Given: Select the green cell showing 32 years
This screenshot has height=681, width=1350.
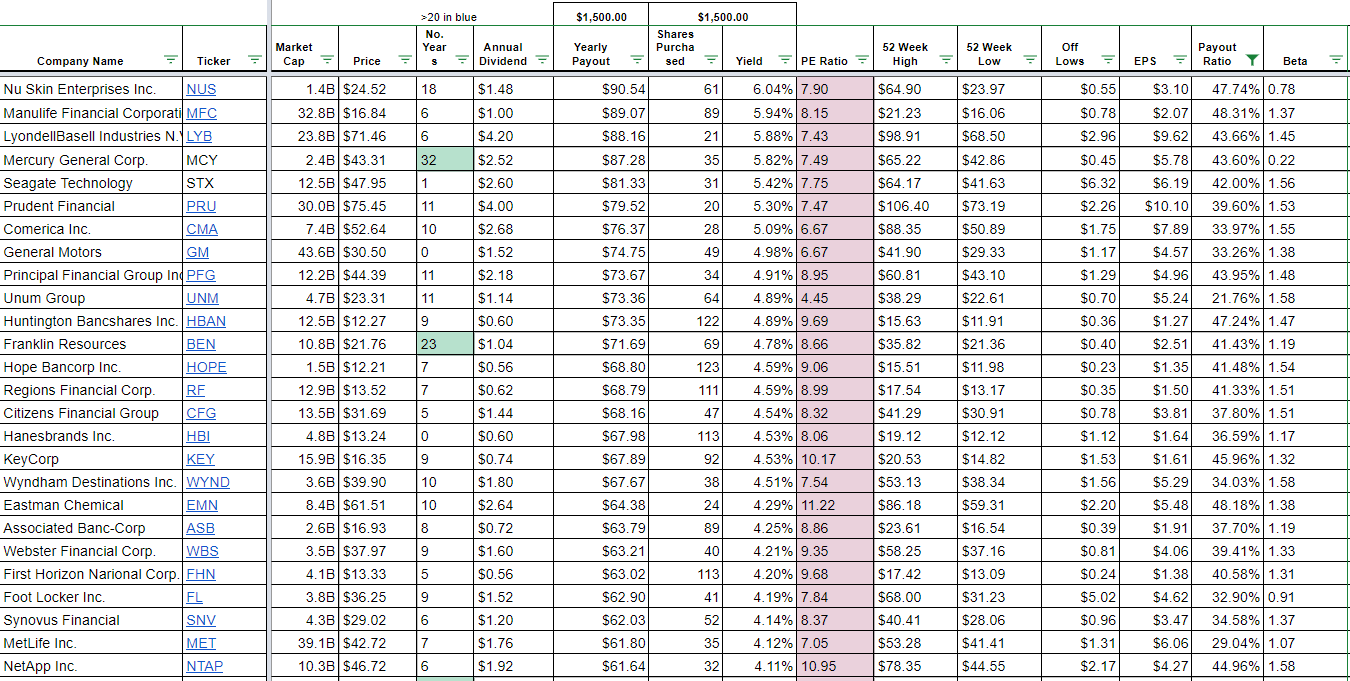Looking at the screenshot, I should point(445,160).
